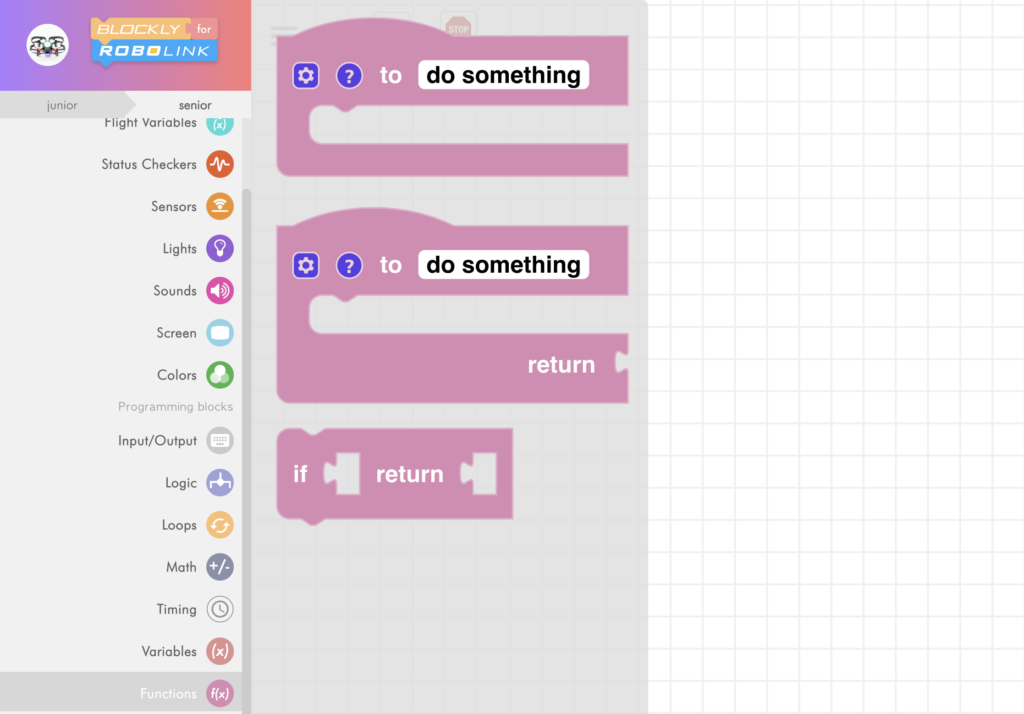Select the Loops category label
The image size is (1024, 714).
[179, 525]
